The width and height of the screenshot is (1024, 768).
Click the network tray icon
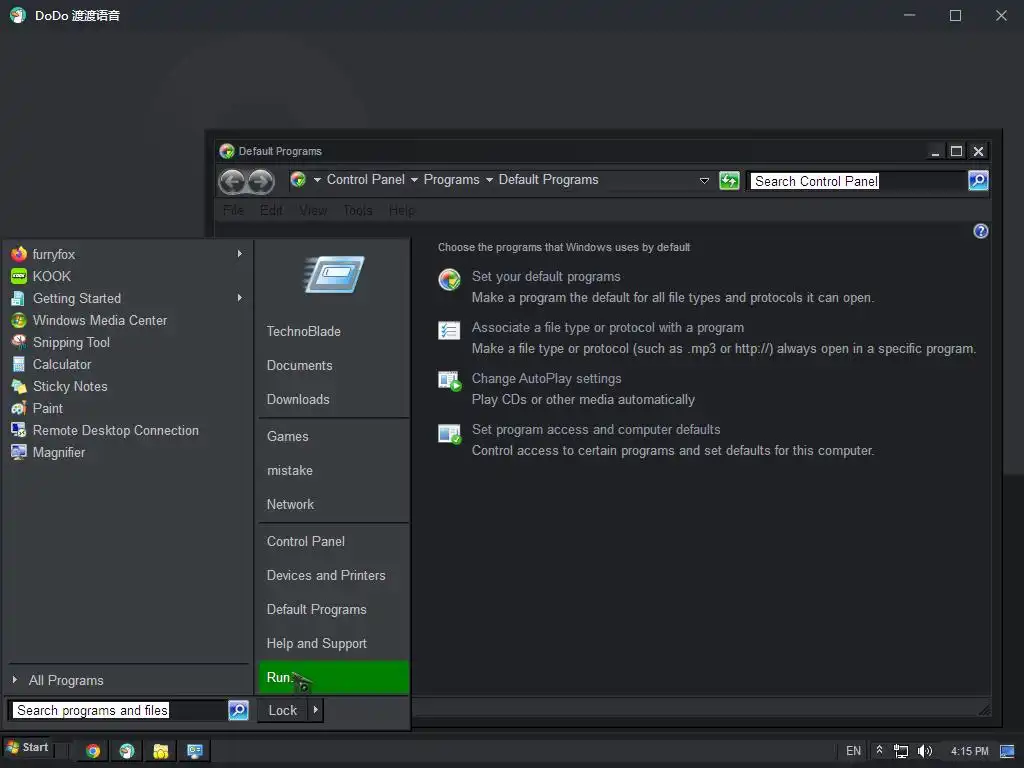901,751
